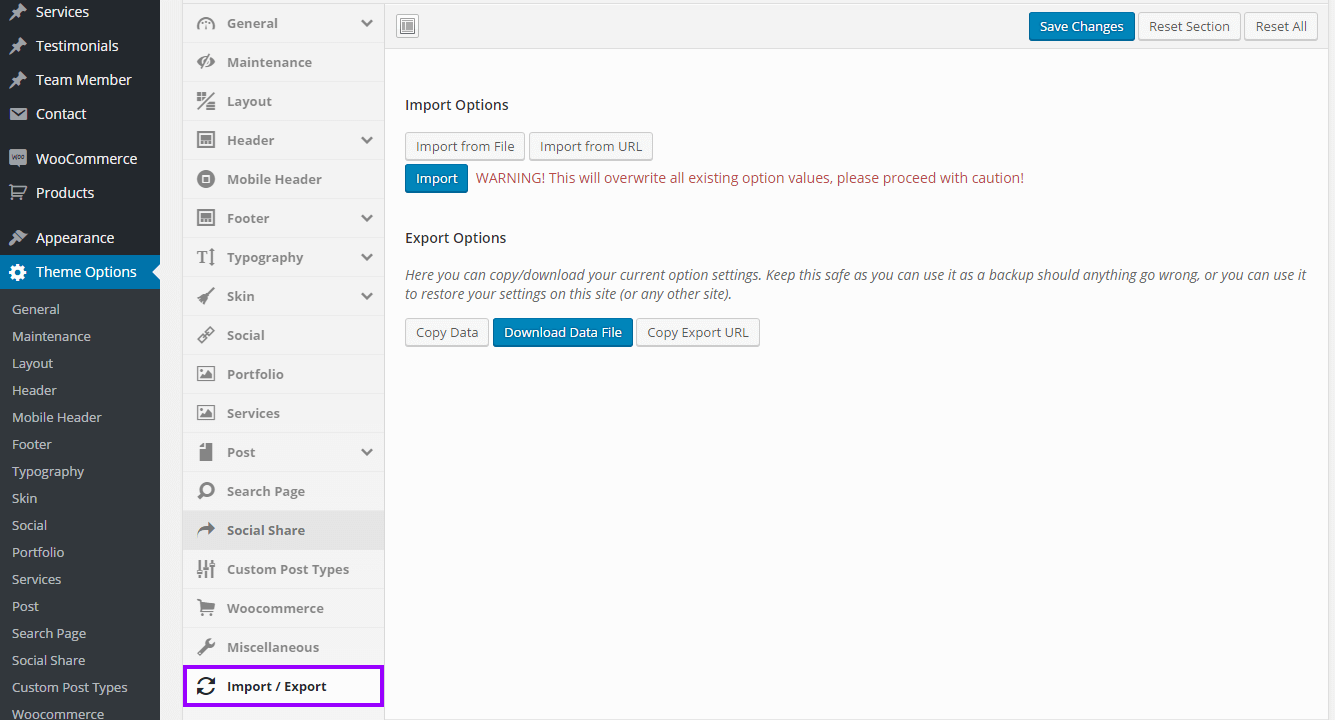Expand the Post section chevron
Screen dimensions: 1335x720
pos(367,452)
